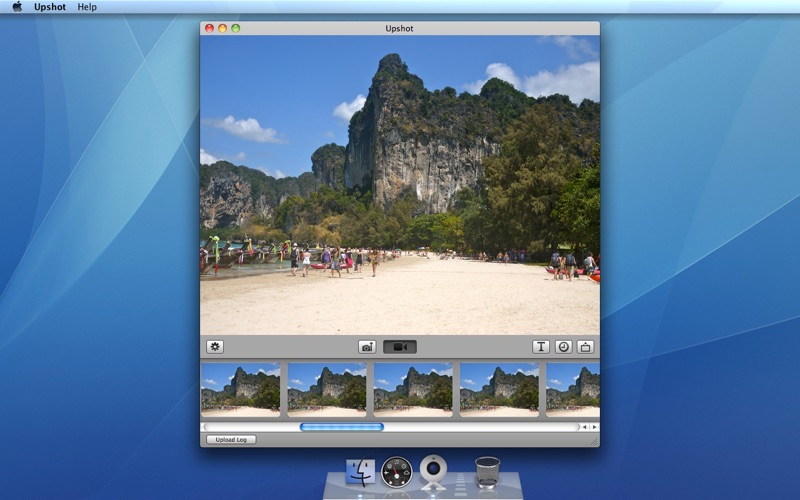Open the gear settings button
Viewport: 800px width, 500px height.
pyautogui.click(x=215, y=346)
